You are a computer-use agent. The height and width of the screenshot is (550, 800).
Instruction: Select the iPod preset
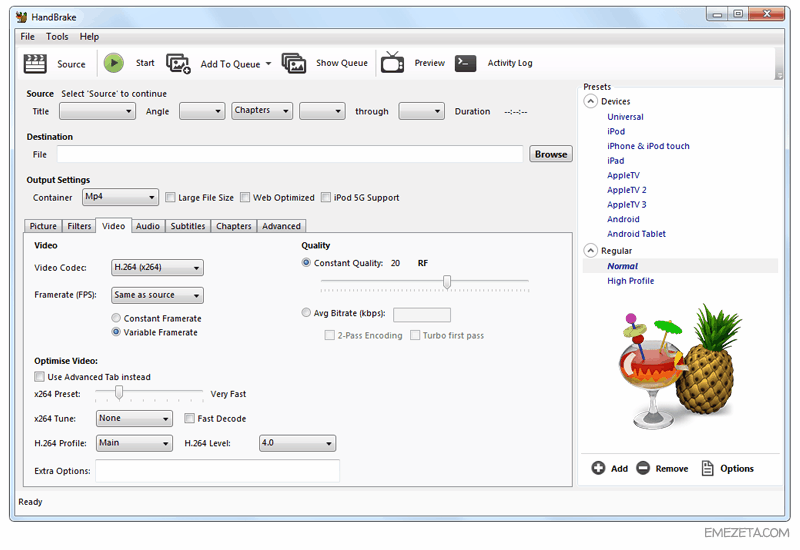pos(616,131)
